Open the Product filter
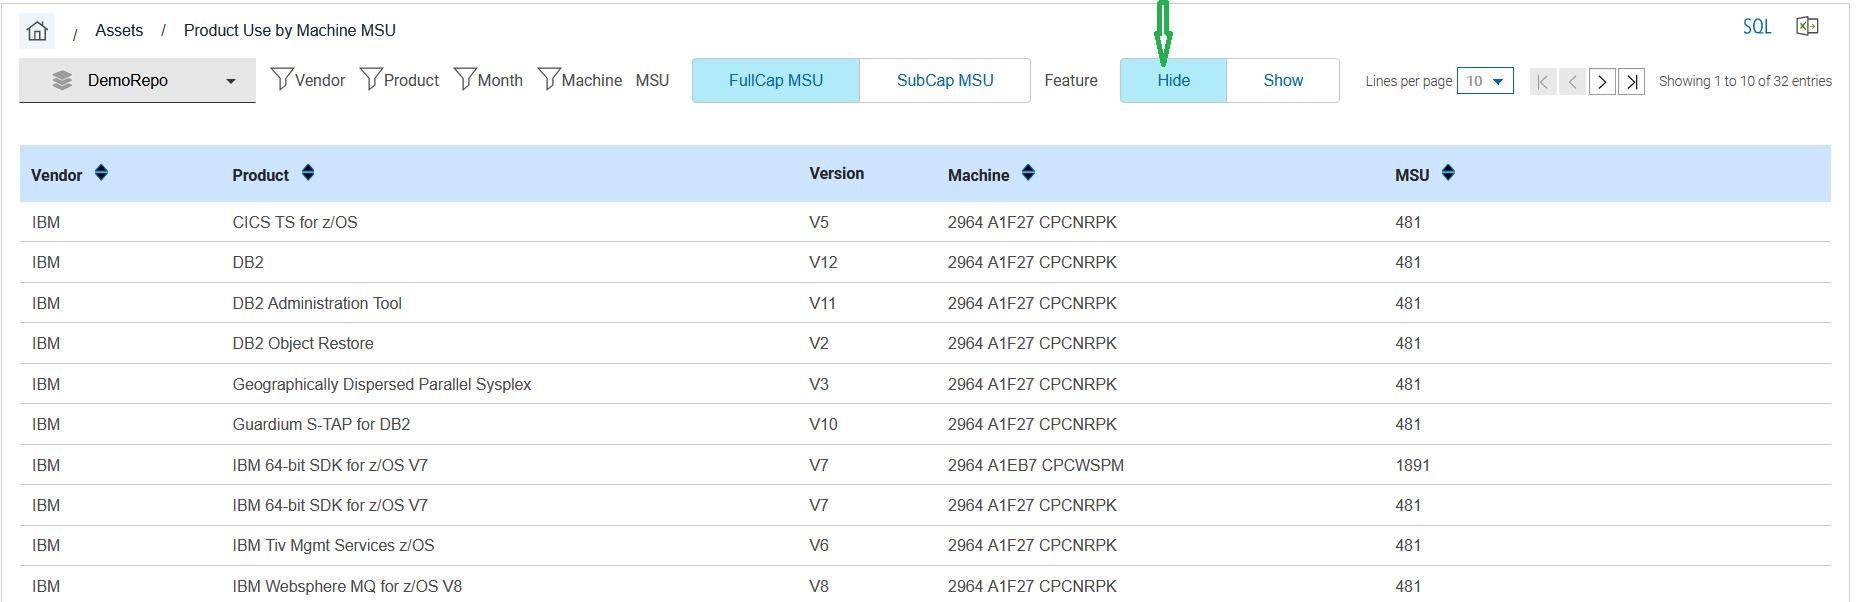 coord(399,80)
